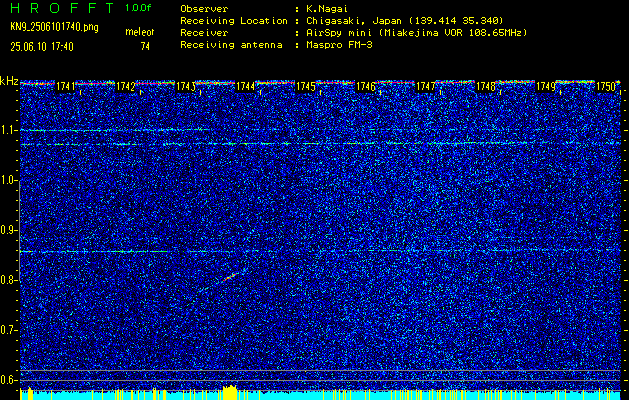
Task: Click the slanted red-yellow meteor echo streak
Action: 230,277
